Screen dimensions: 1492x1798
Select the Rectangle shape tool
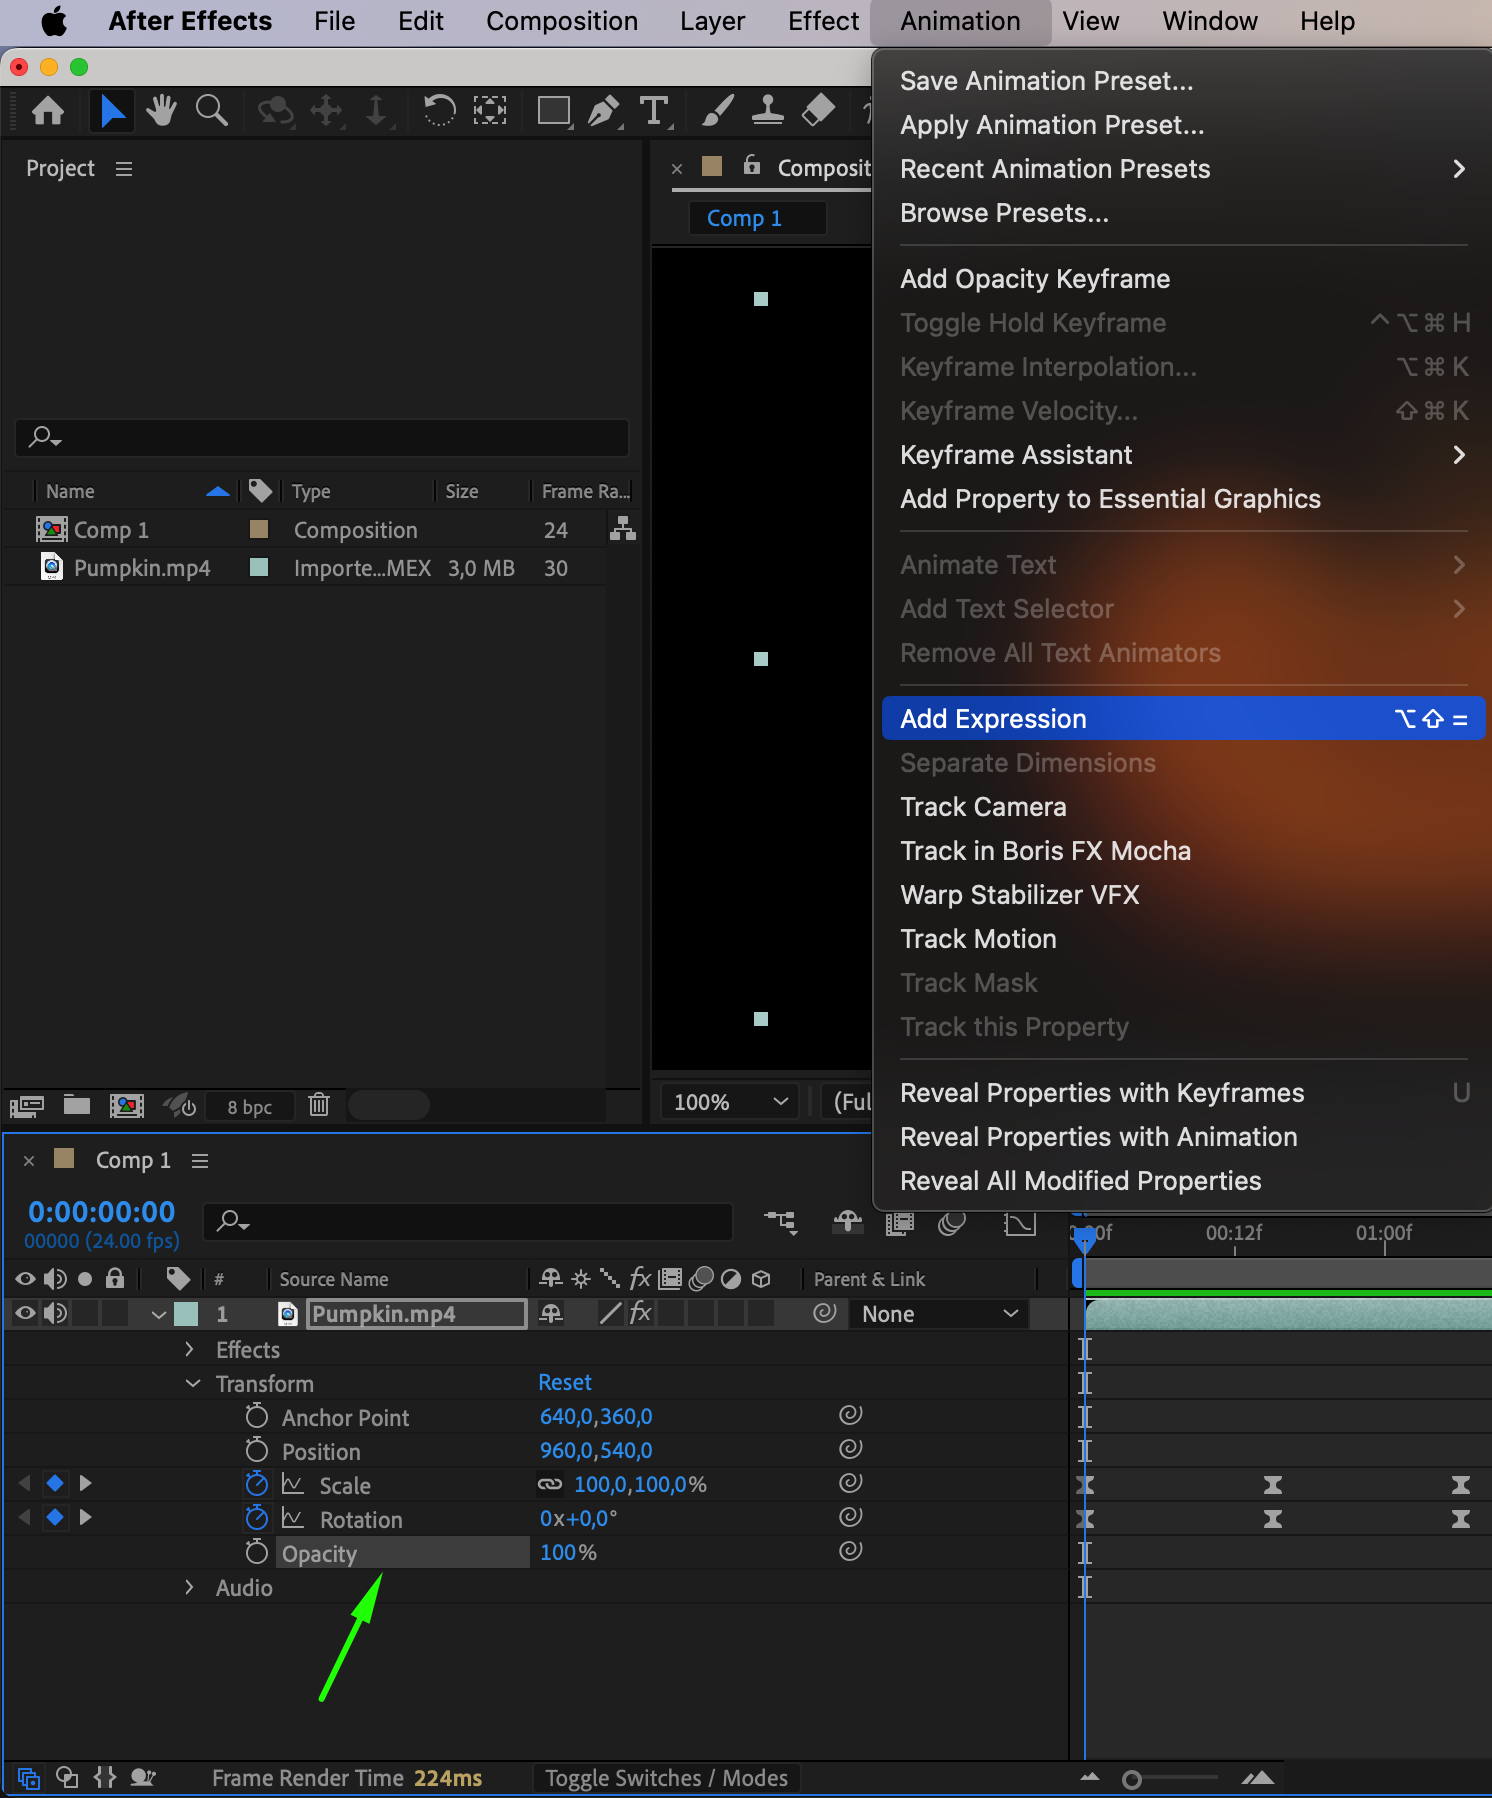(553, 110)
